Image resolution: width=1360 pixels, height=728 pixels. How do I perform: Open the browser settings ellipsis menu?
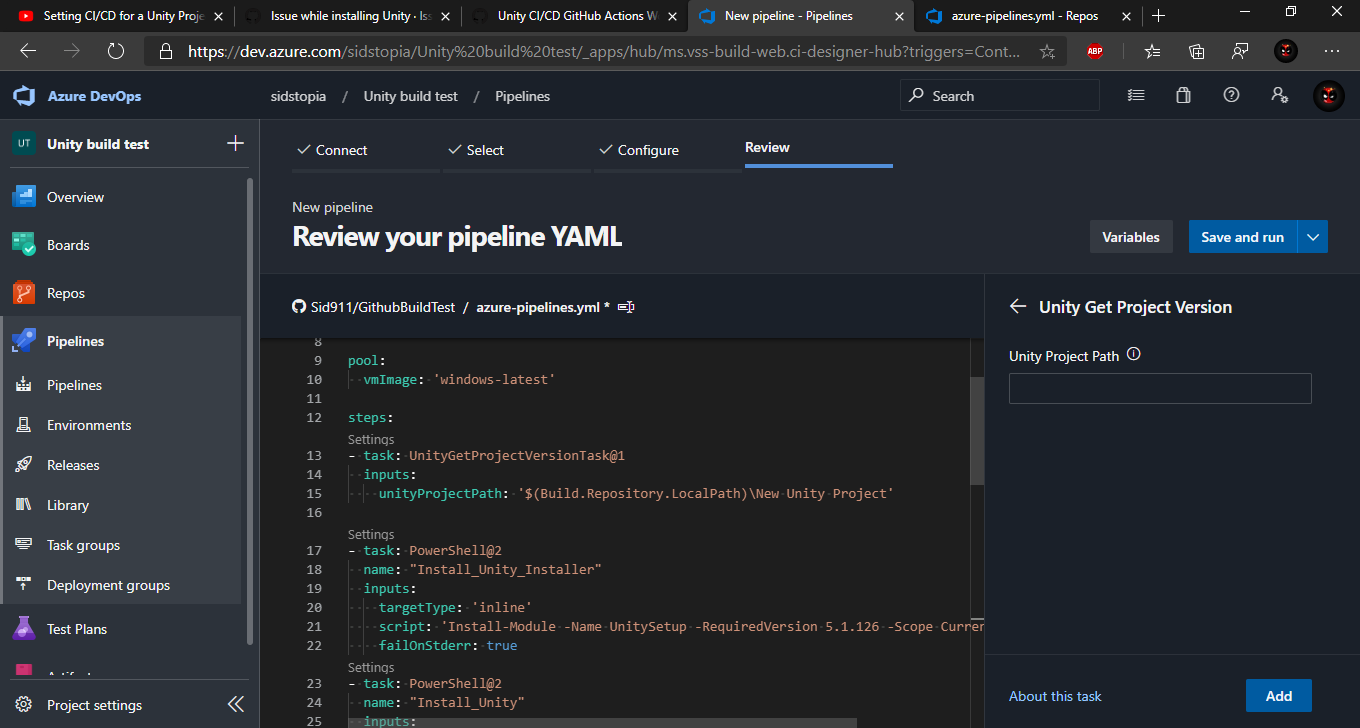(1332, 51)
